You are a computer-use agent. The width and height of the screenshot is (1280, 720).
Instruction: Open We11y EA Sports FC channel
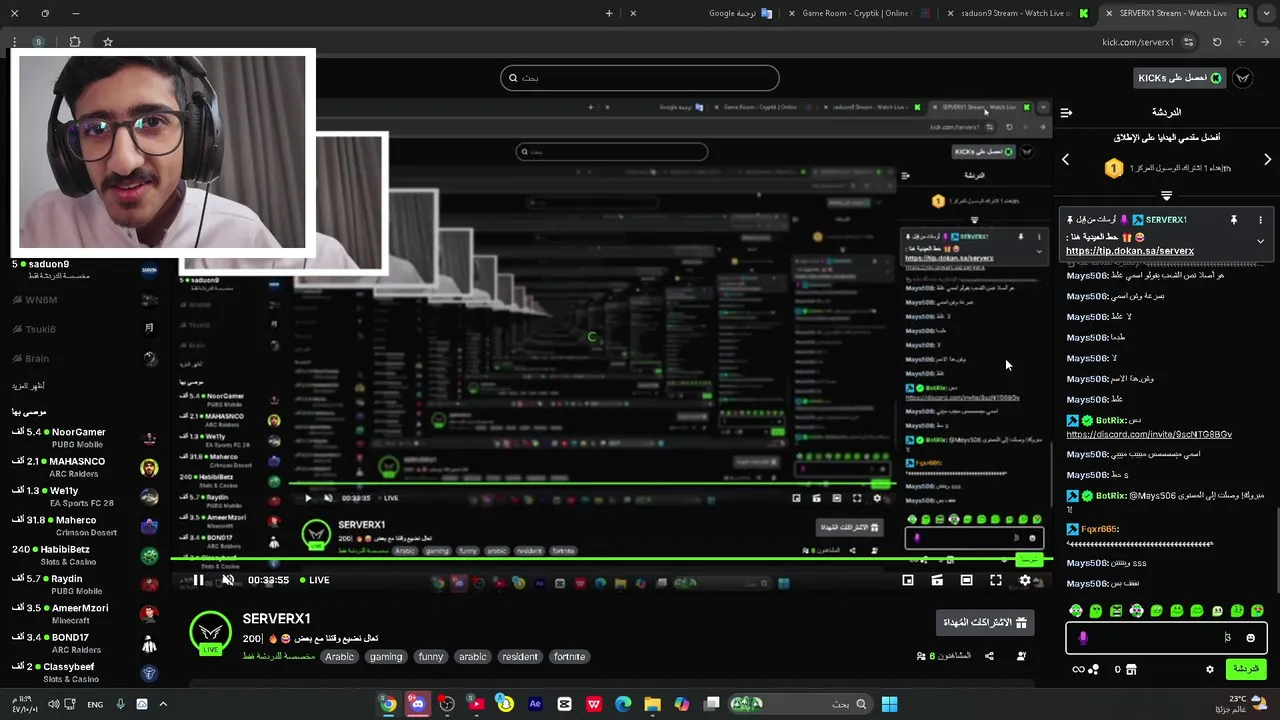click(x=85, y=496)
